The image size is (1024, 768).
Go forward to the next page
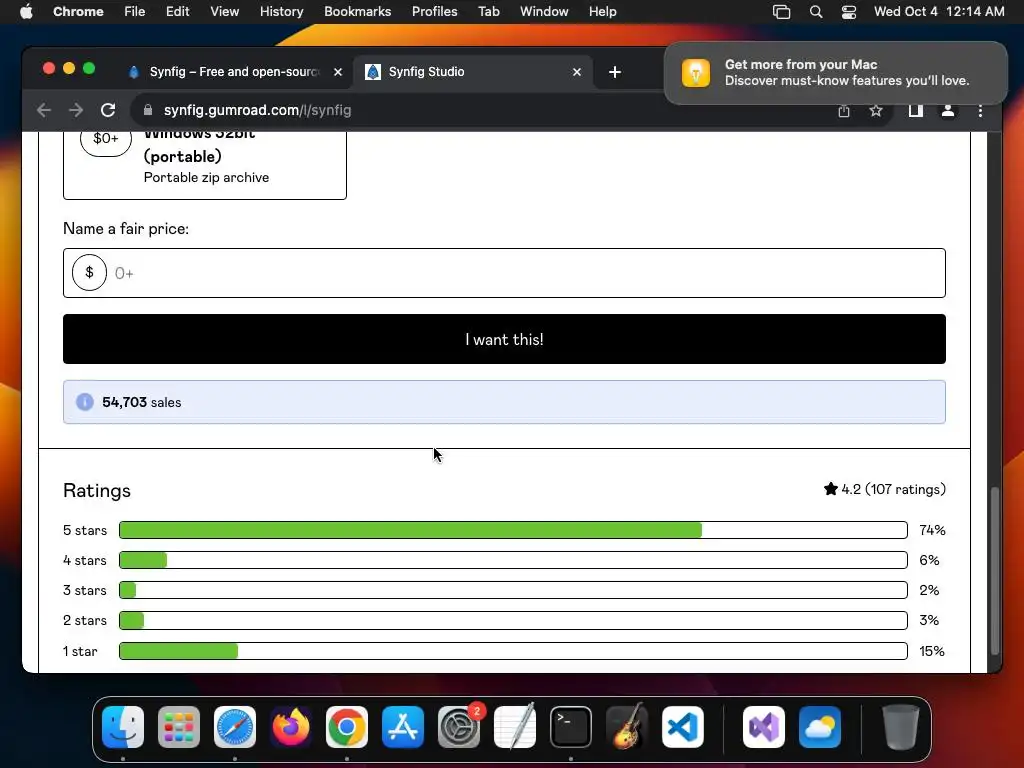pyautogui.click(x=76, y=110)
